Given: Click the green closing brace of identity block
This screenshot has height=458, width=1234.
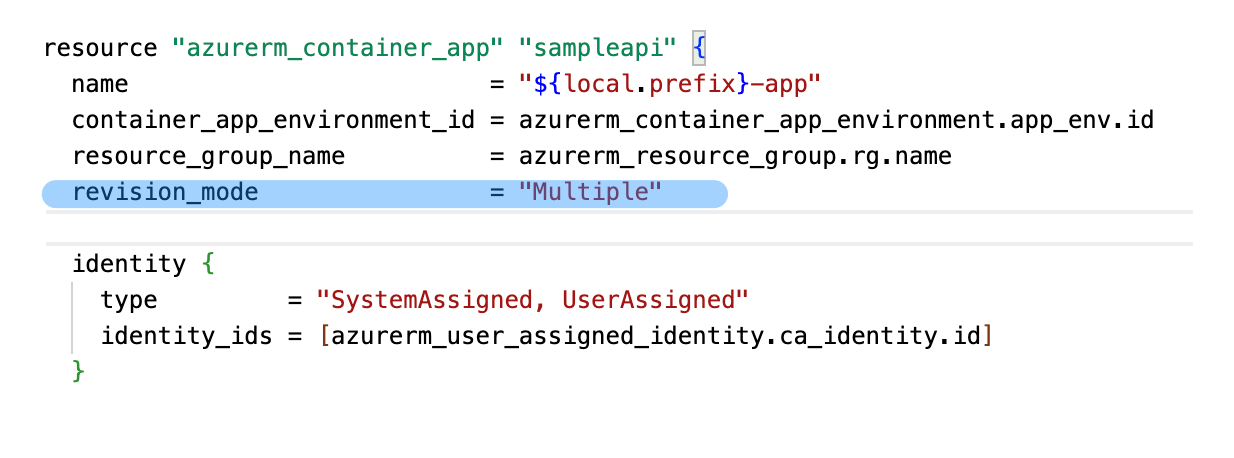Looking at the screenshot, I should 79,372.
